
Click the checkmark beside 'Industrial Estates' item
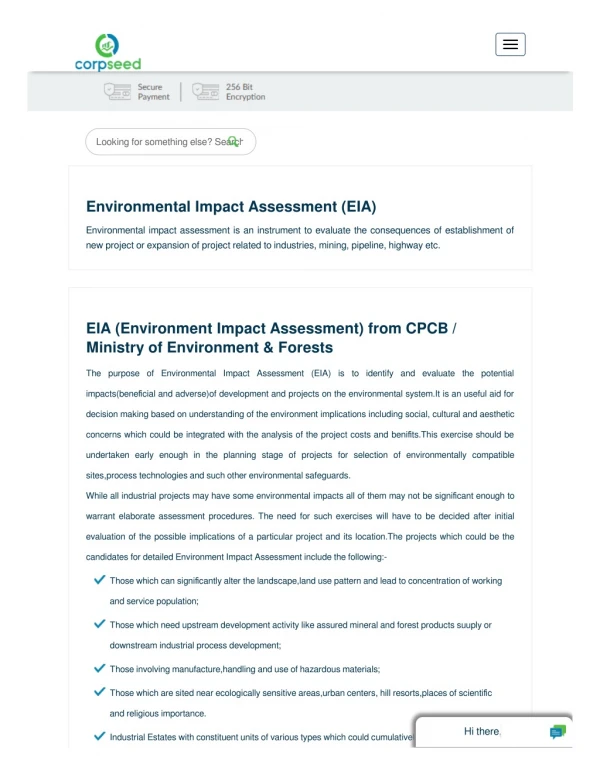99,736
